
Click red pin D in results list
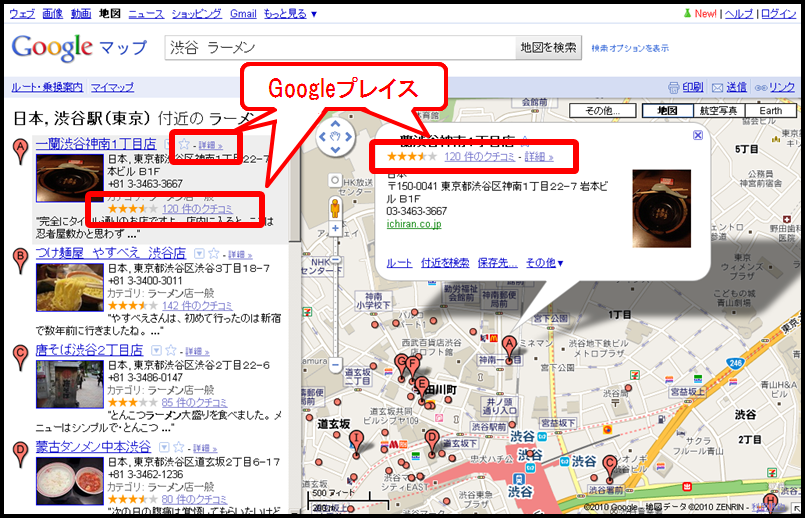pos(20,454)
